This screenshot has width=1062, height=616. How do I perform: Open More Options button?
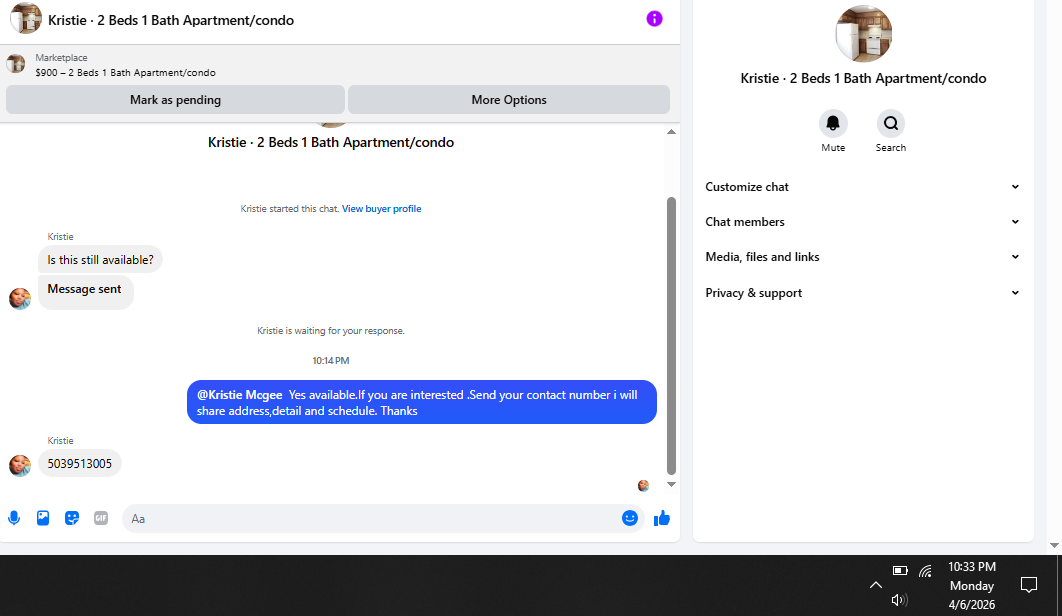(x=509, y=100)
